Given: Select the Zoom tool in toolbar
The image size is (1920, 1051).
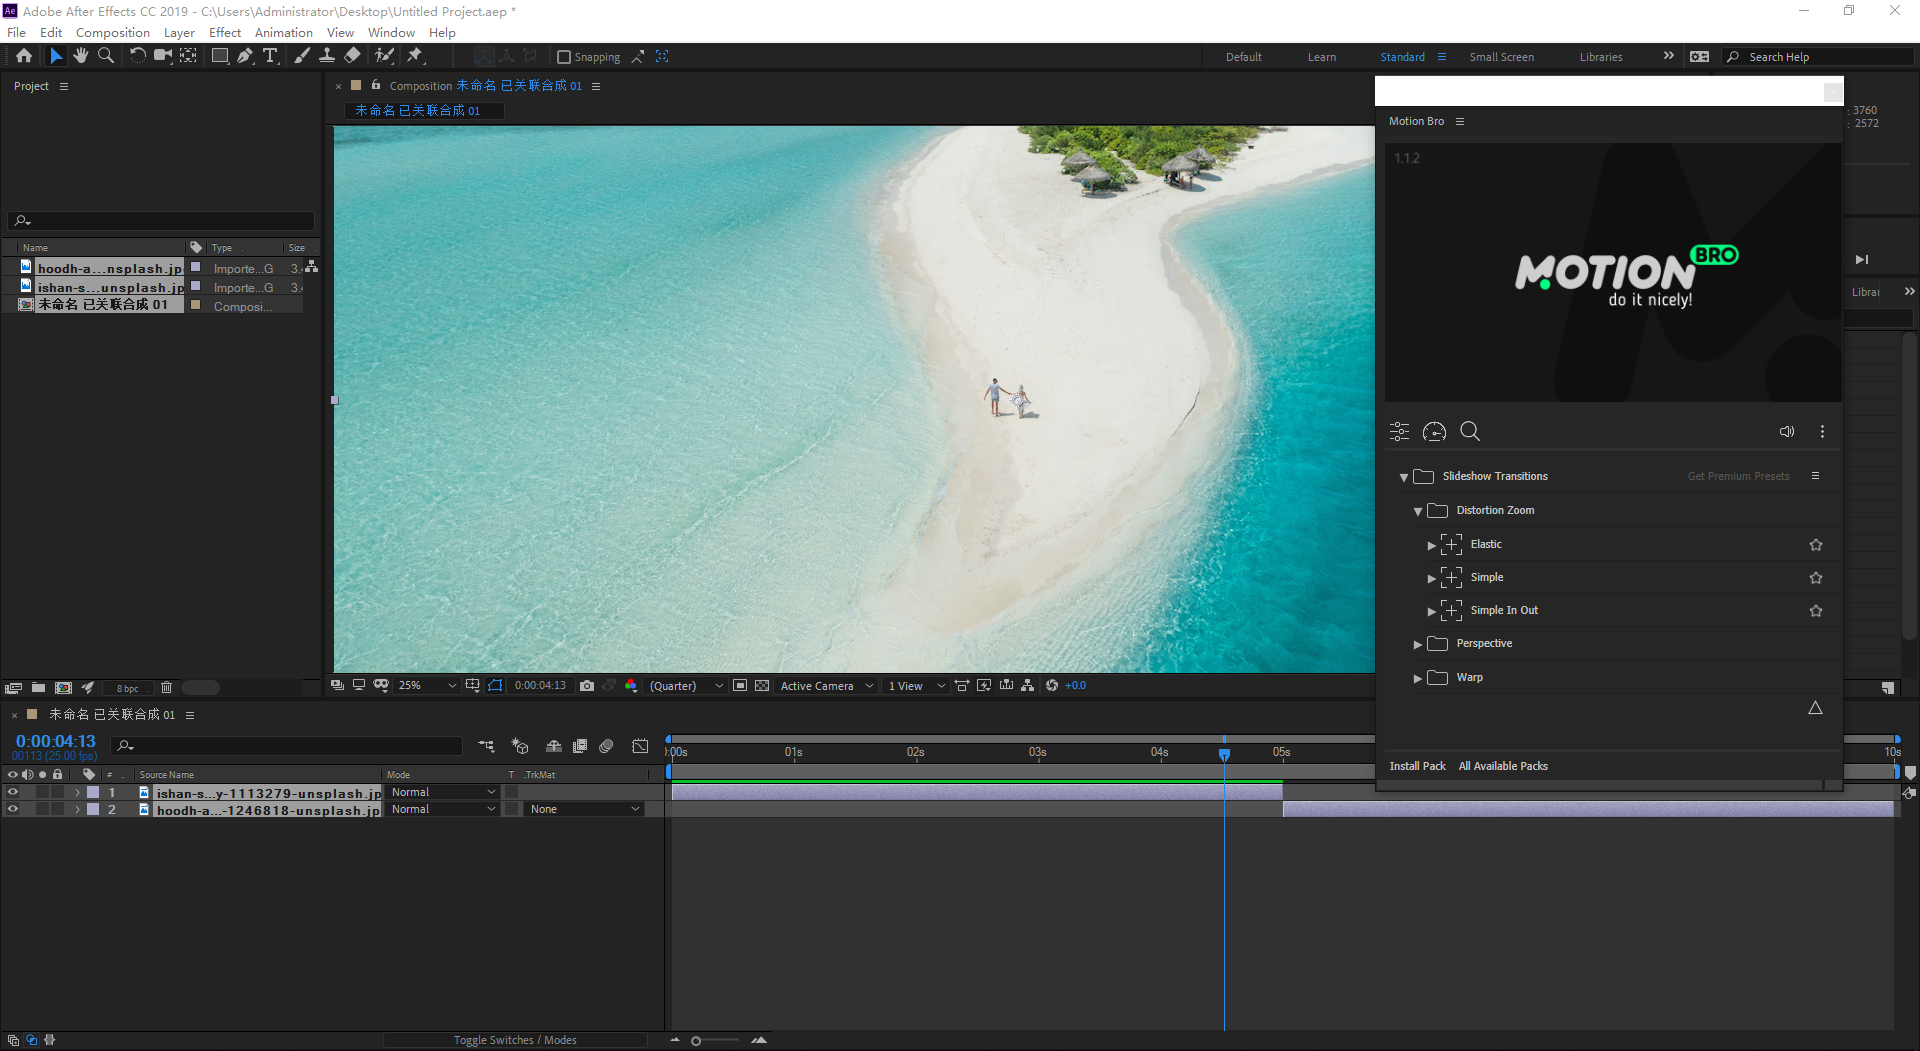Looking at the screenshot, I should (106, 56).
